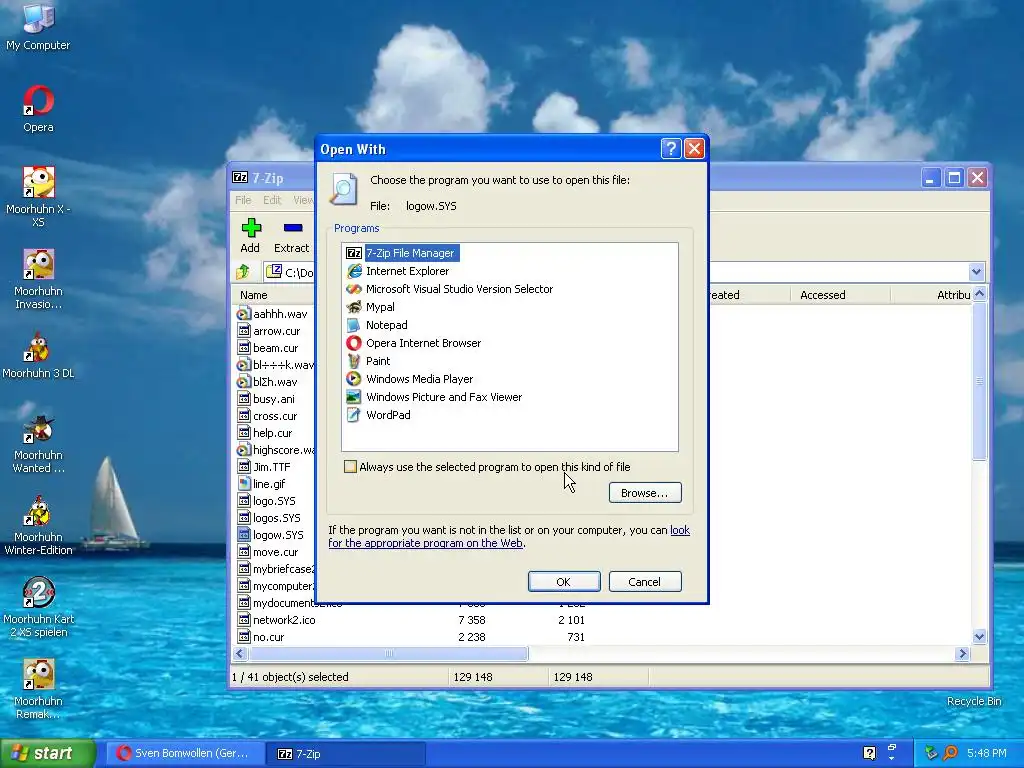Select Paint in the programs list
This screenshot has width=1024, height=768.
(368, 360)
